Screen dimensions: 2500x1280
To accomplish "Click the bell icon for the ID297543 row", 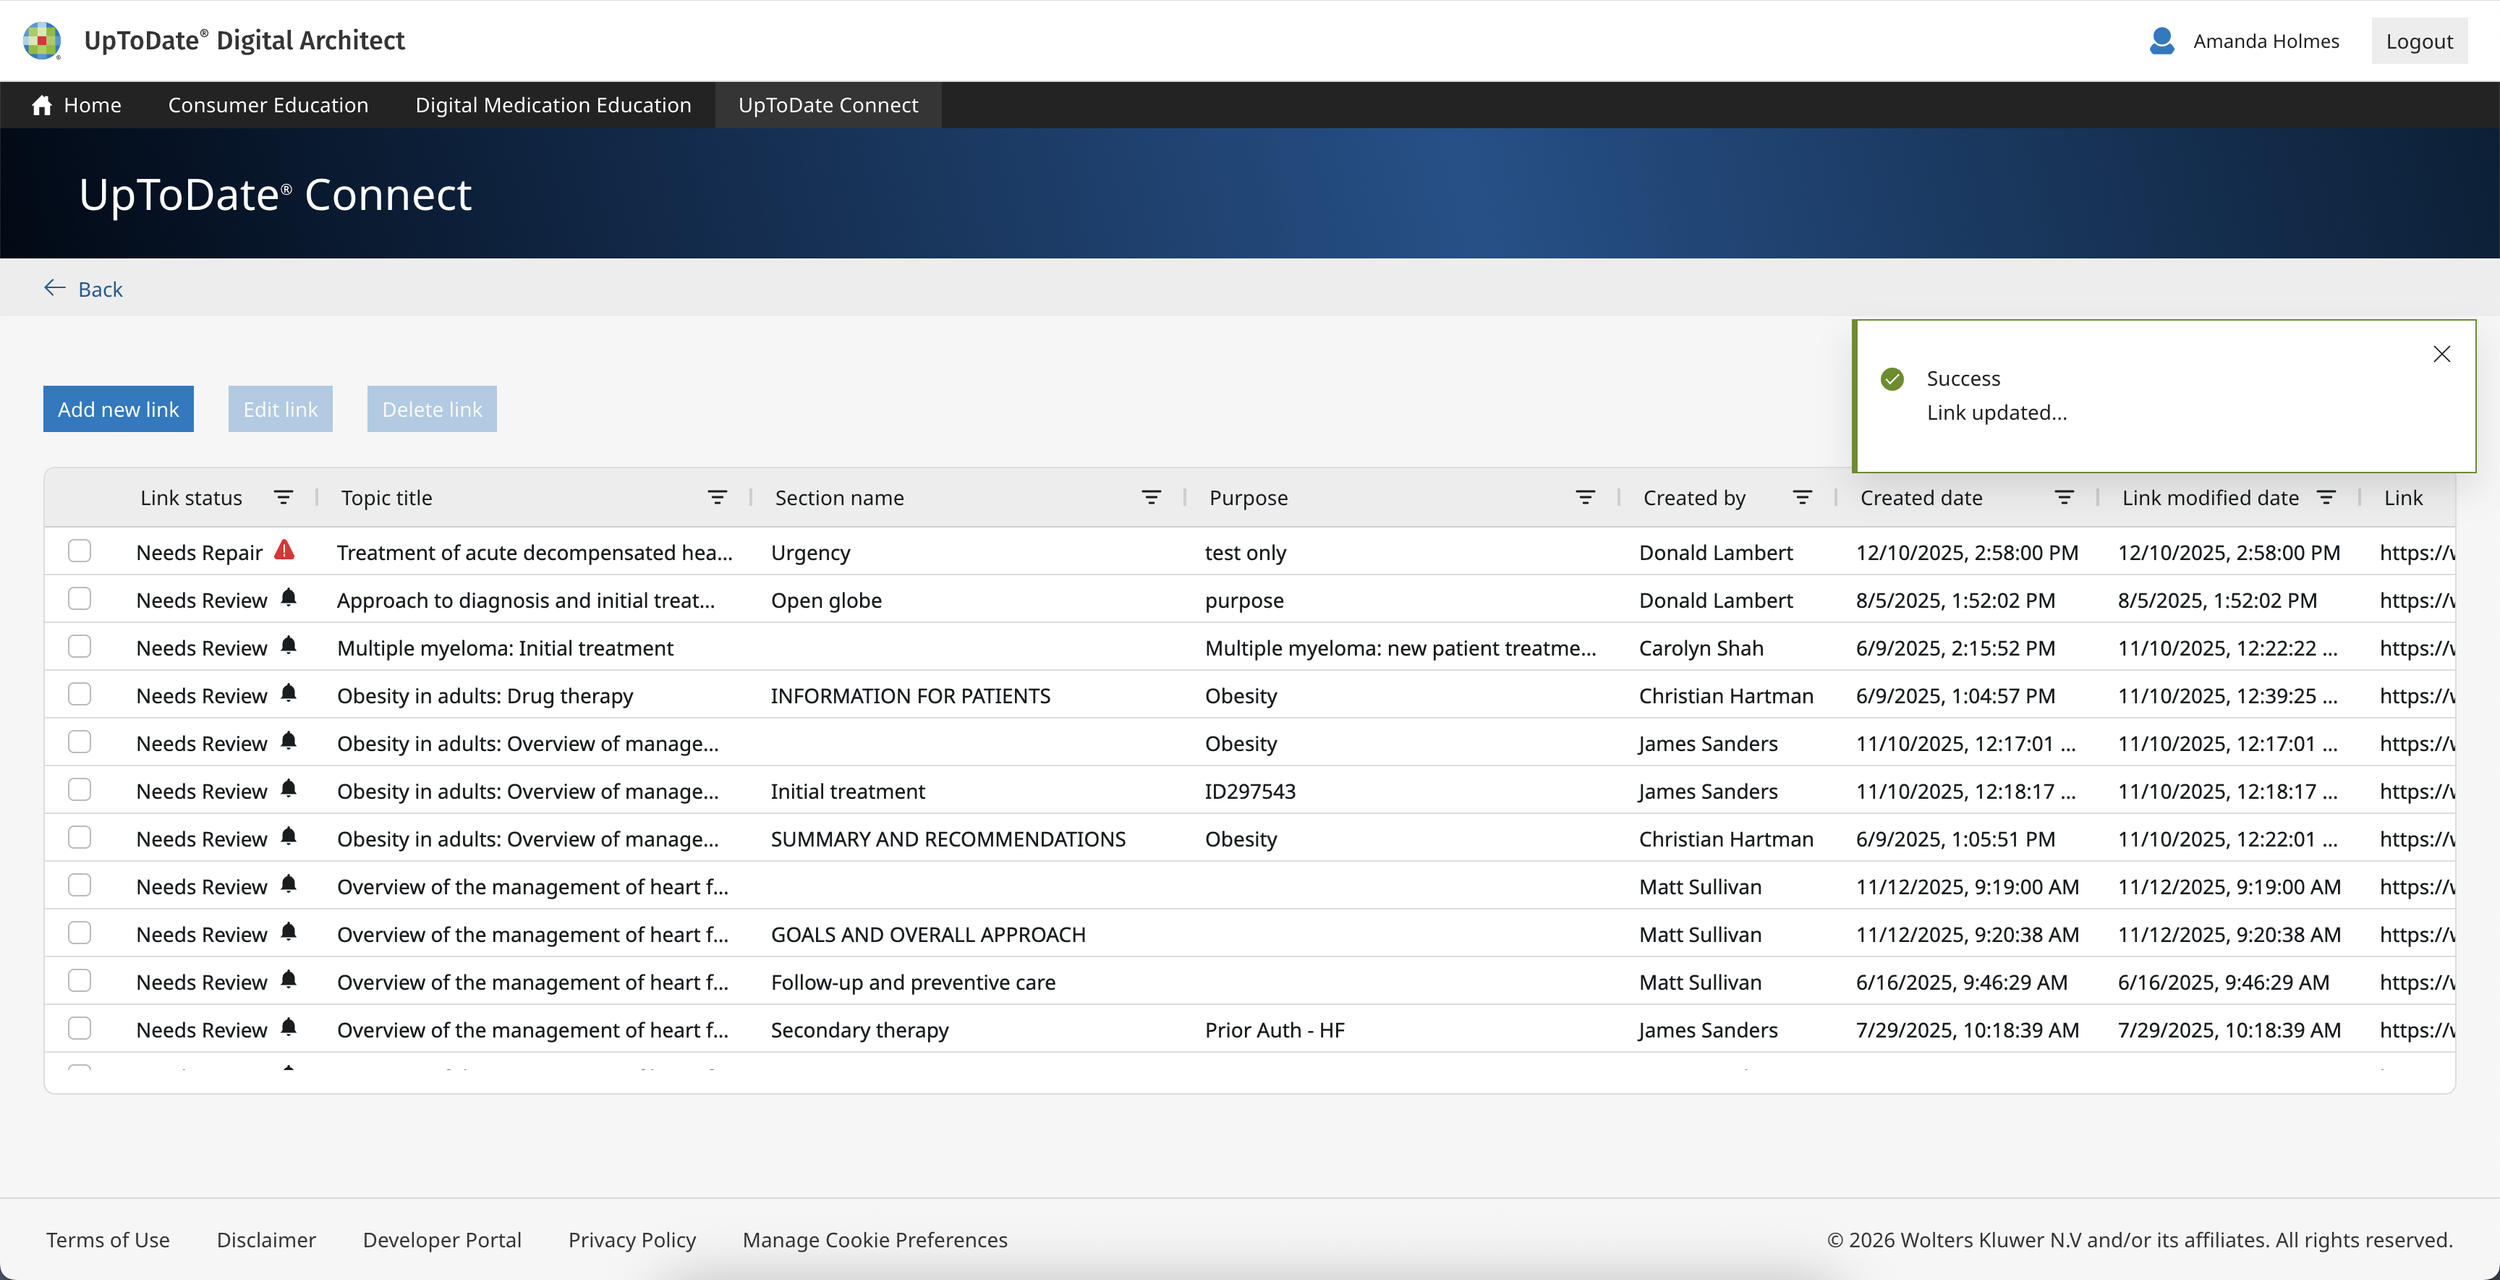I will 289,789.
